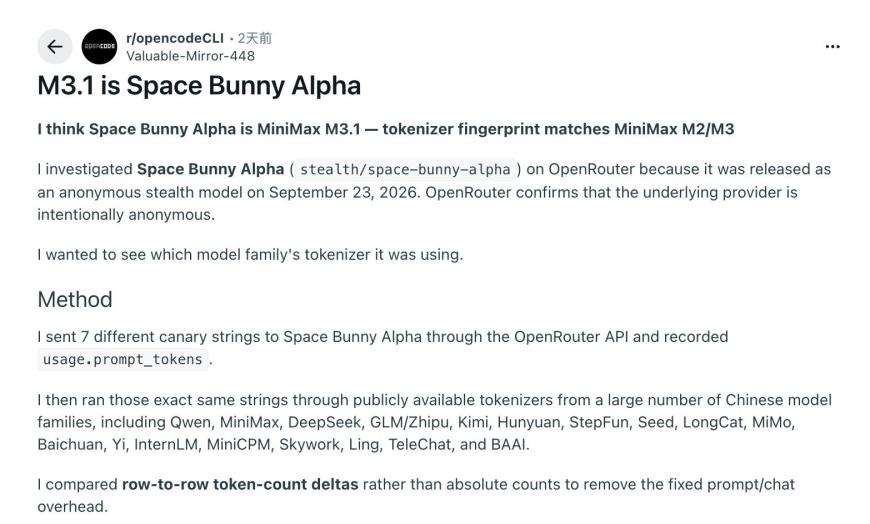Viewport: 870px width, 524px height.
Task: Click the bold Space Bunny Alpha text in paragraph
Action: (x=210, y=169)
